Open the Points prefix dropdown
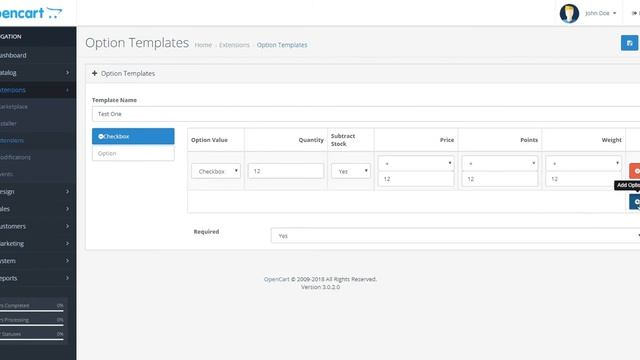Viewport: 640px width, 360px height. coord(500,163)
